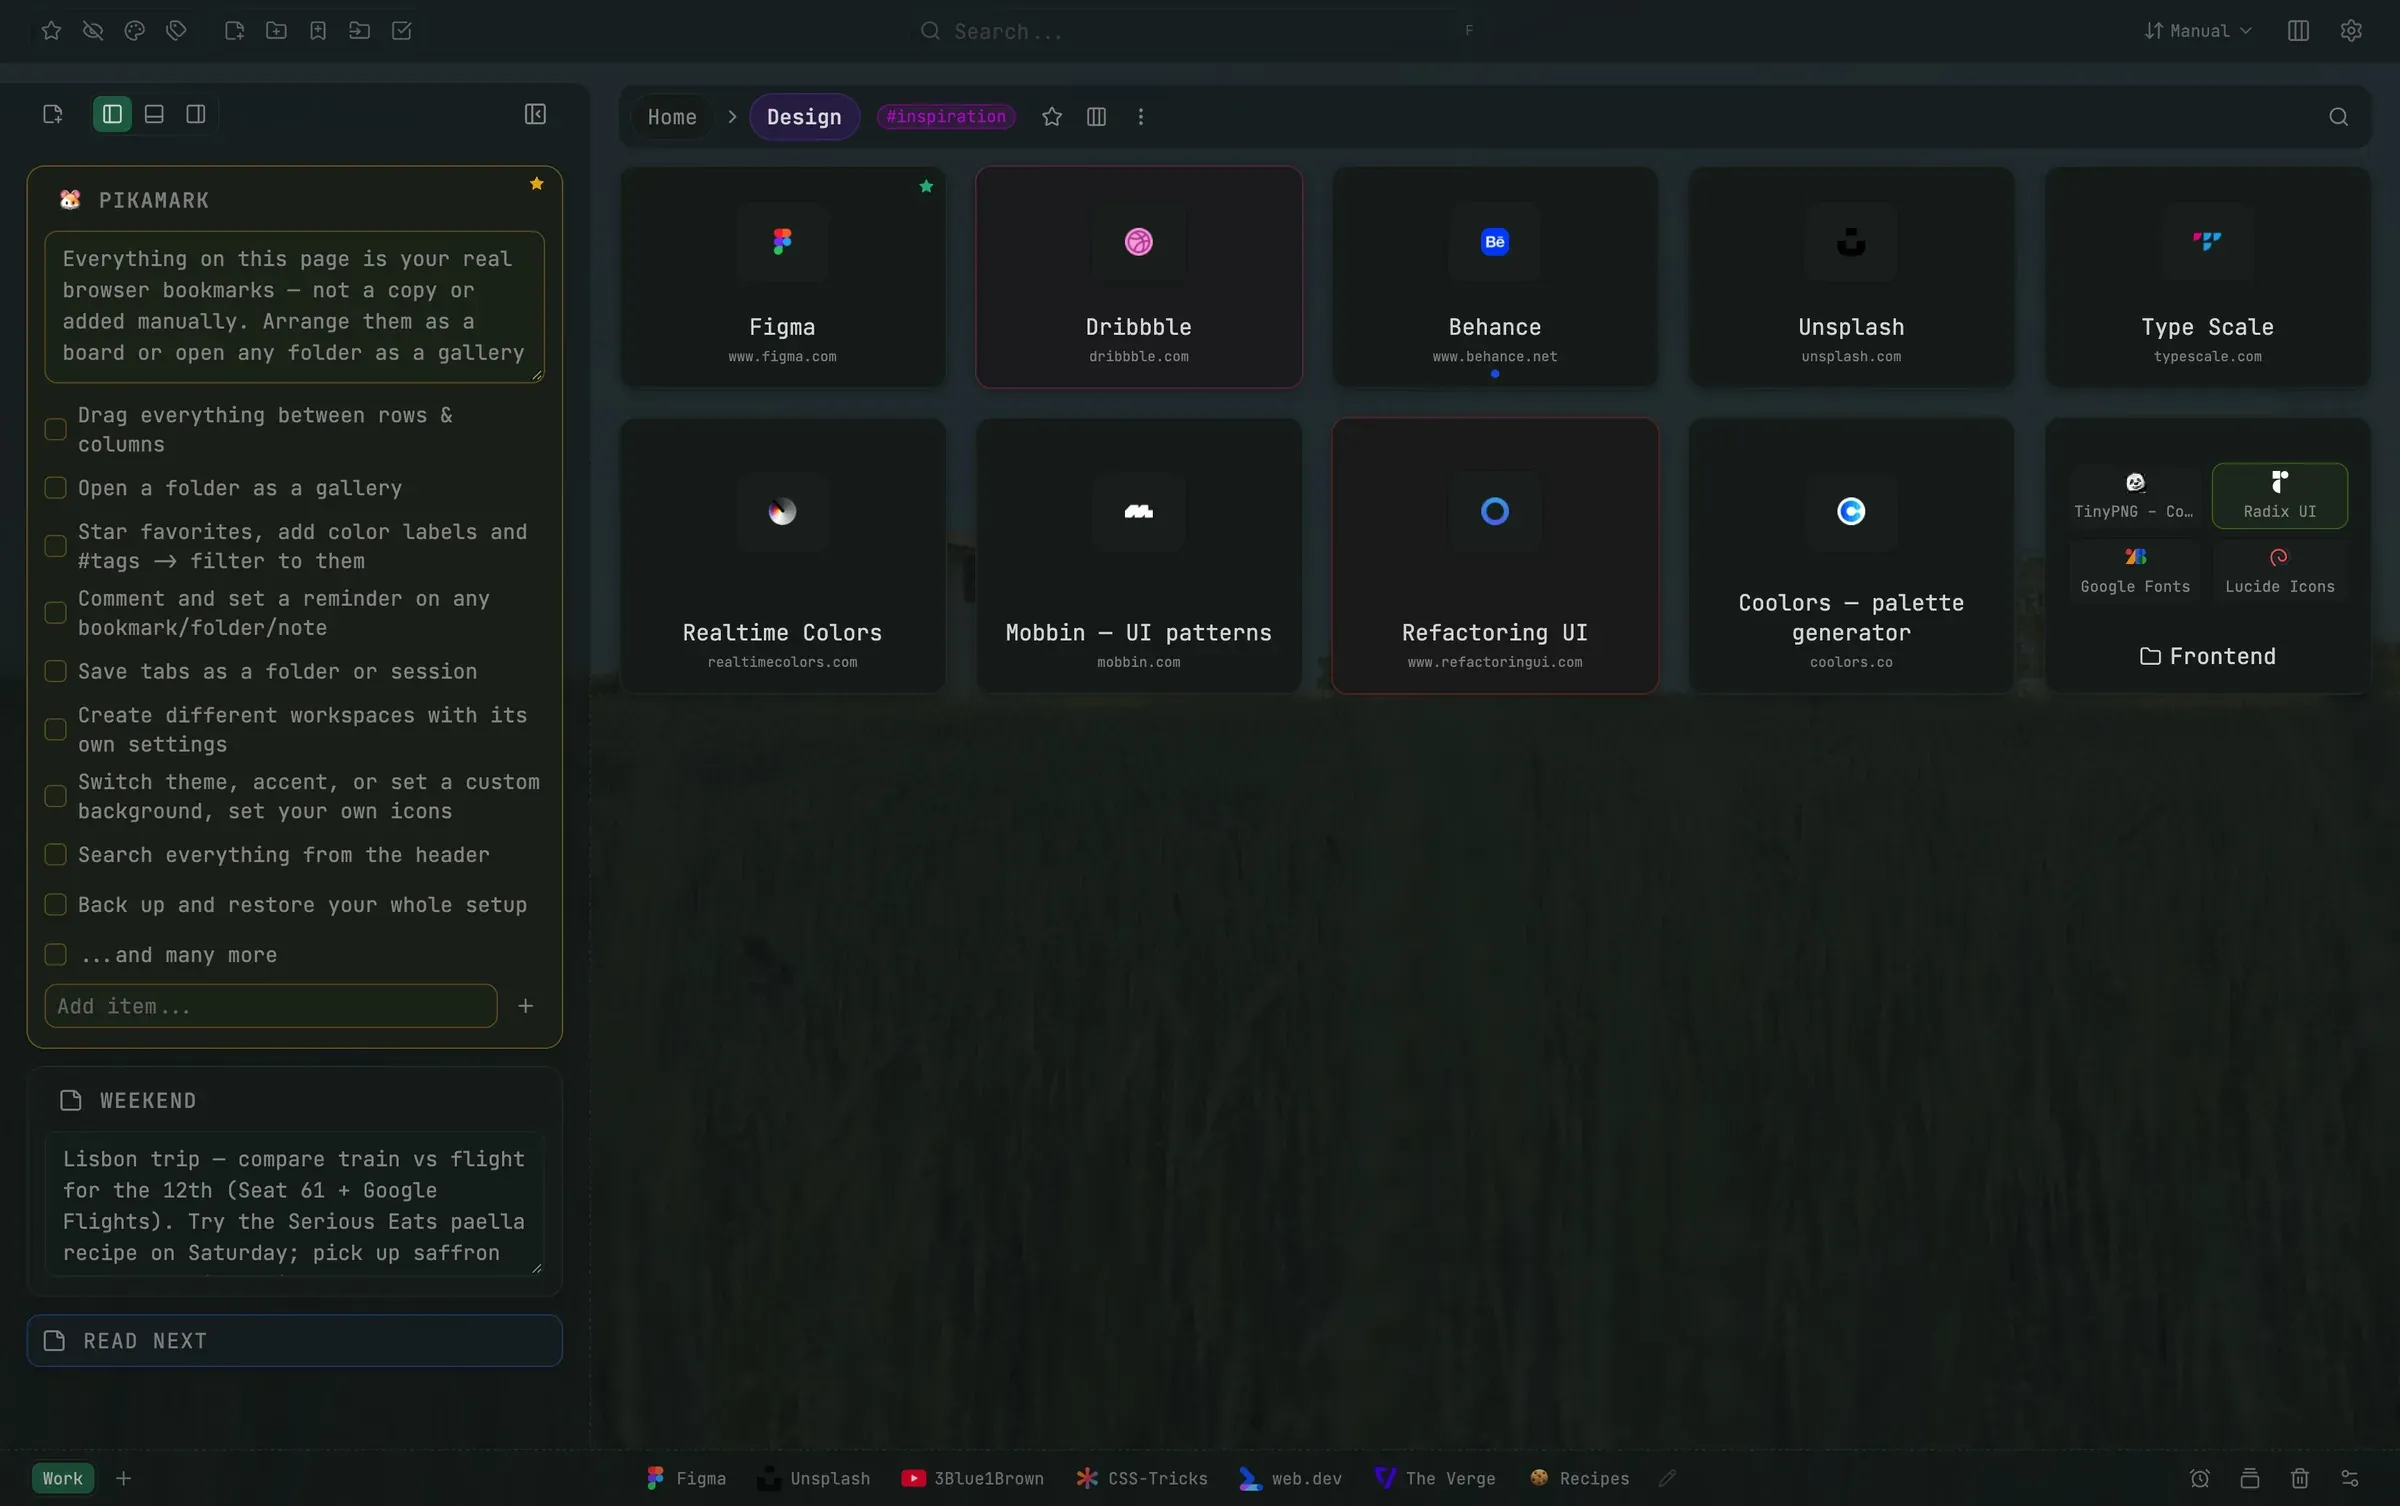Switch to the Work workspace tab
This screenshot has width=2400, height=1506.
tap(63, 1478)
